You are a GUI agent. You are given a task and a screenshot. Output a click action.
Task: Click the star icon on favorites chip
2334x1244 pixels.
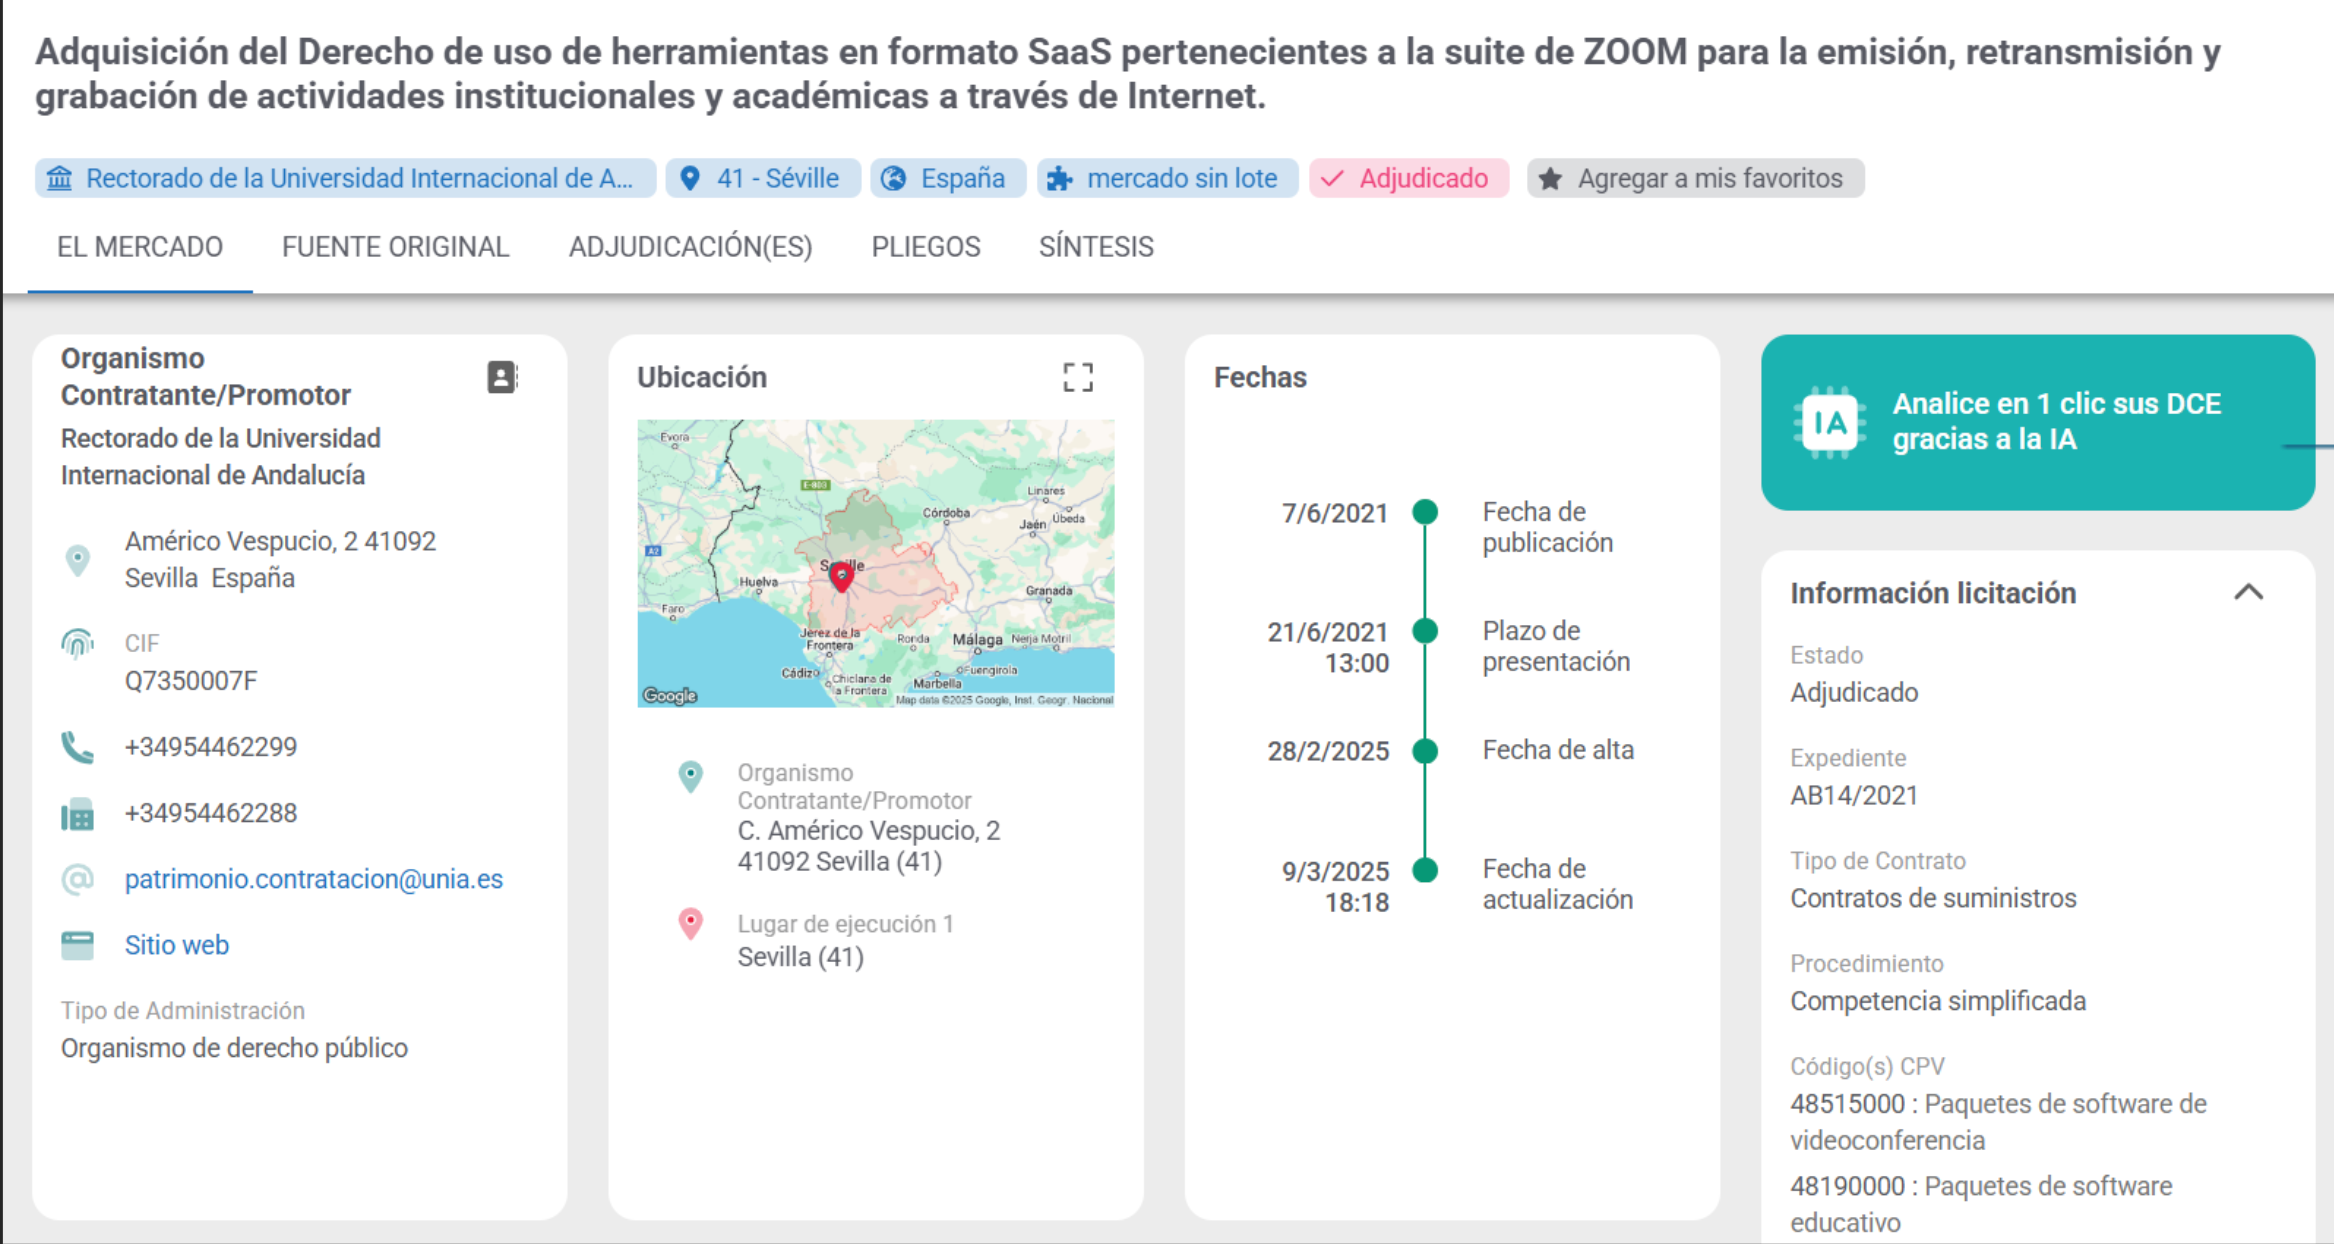(1550, 179)
